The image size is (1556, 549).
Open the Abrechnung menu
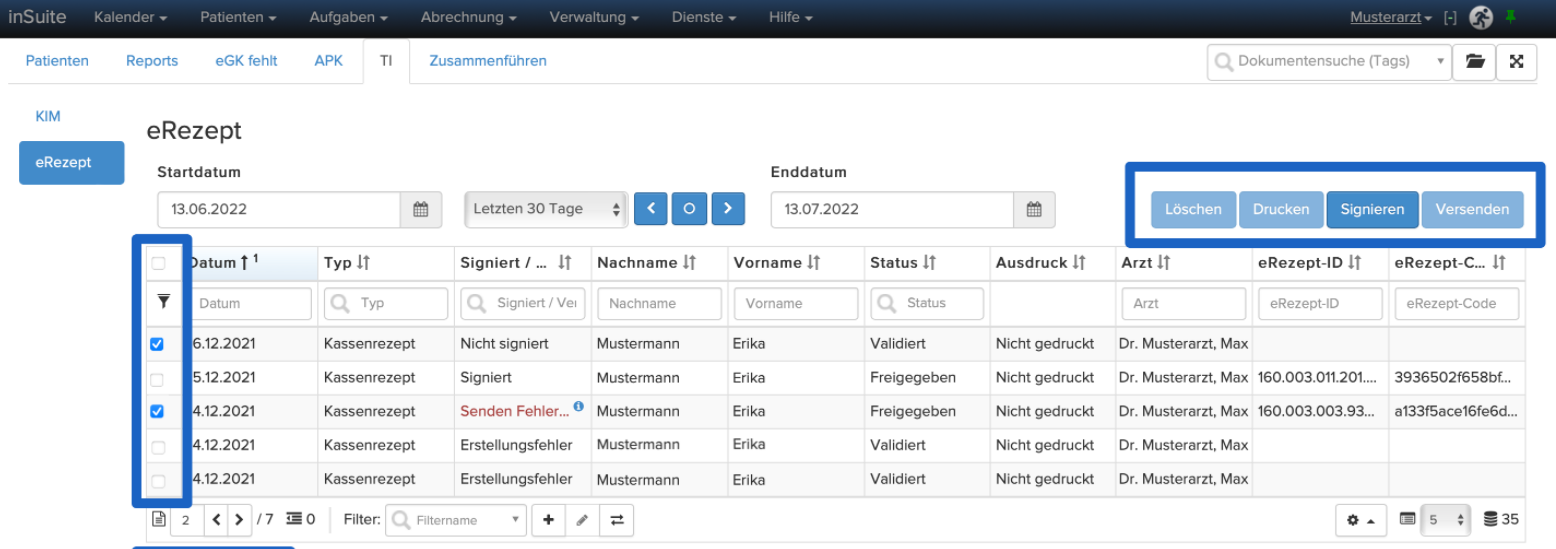(468, 18)
